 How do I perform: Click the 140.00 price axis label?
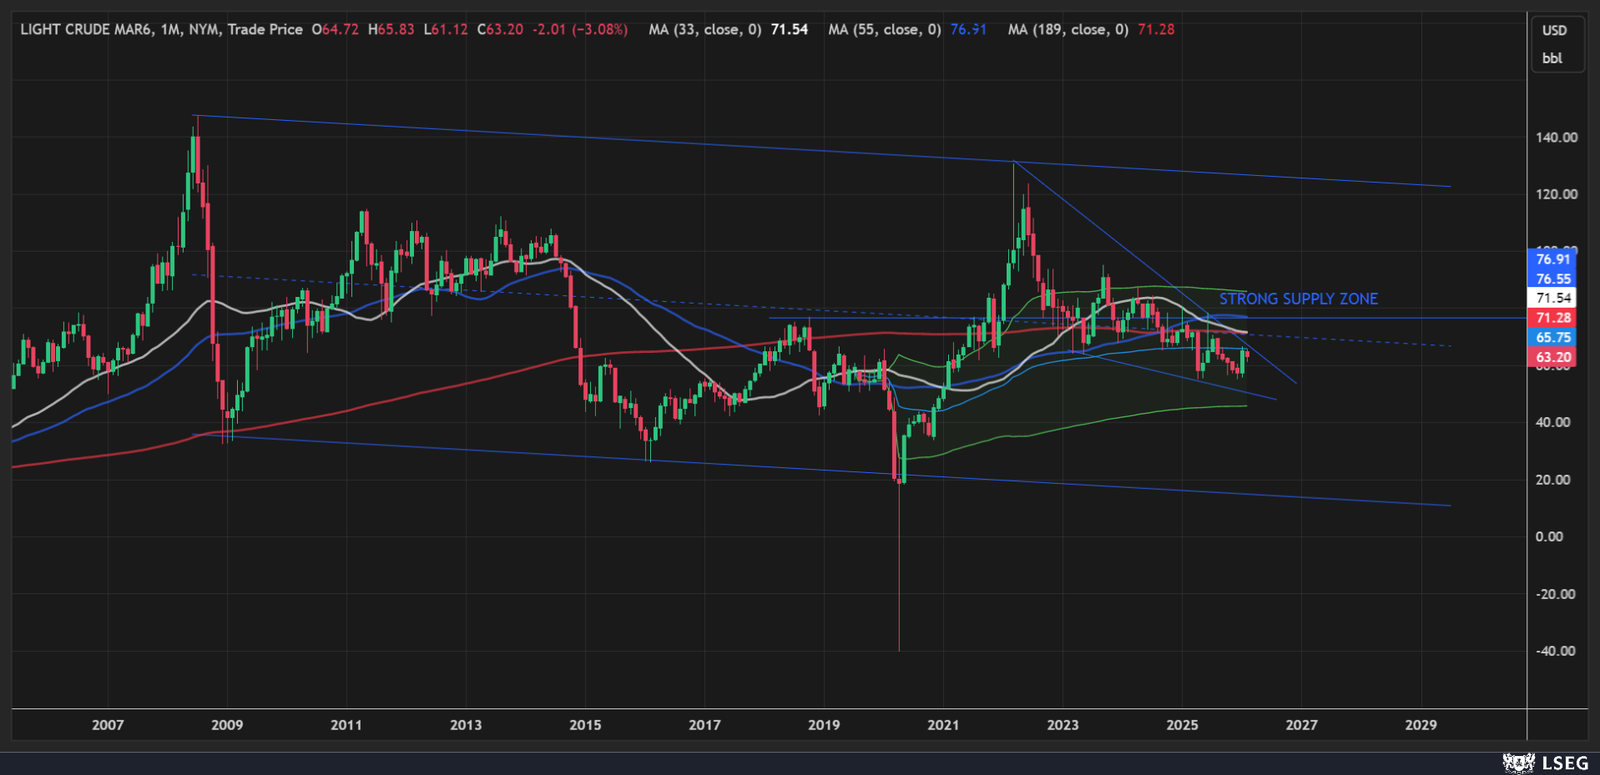pyautogui.click(x=1556, y=138)
